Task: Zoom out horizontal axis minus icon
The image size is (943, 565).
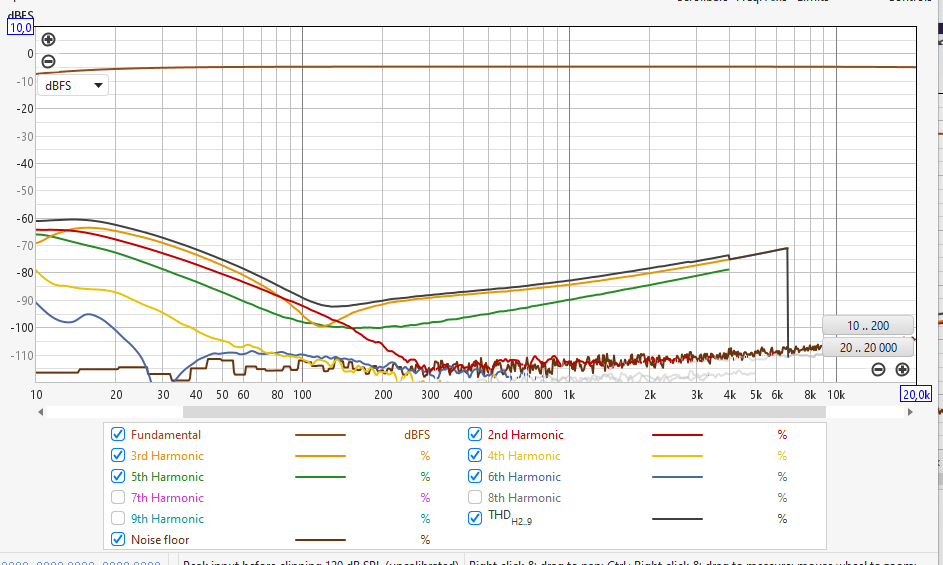Action: pyautogui.click(x=878, y=369)
